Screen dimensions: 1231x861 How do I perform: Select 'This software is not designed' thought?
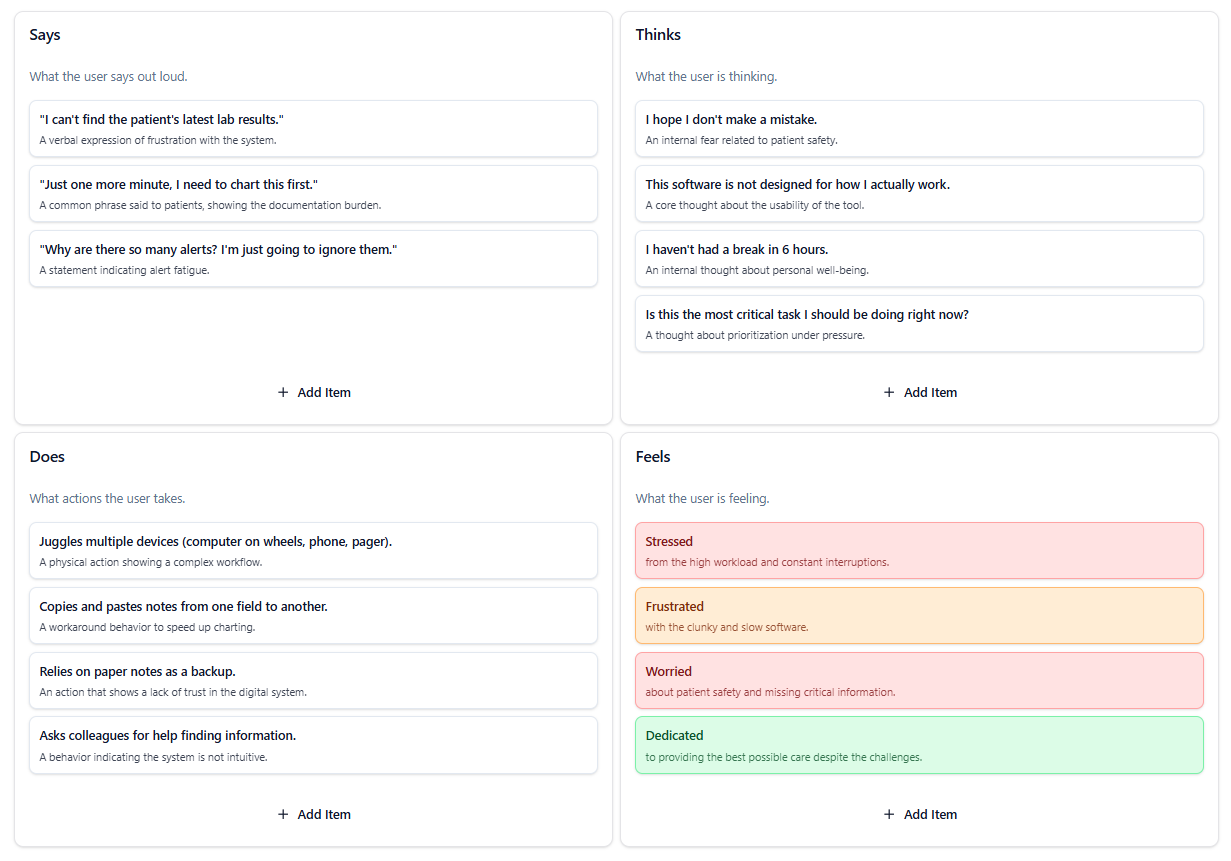(919, 194)
